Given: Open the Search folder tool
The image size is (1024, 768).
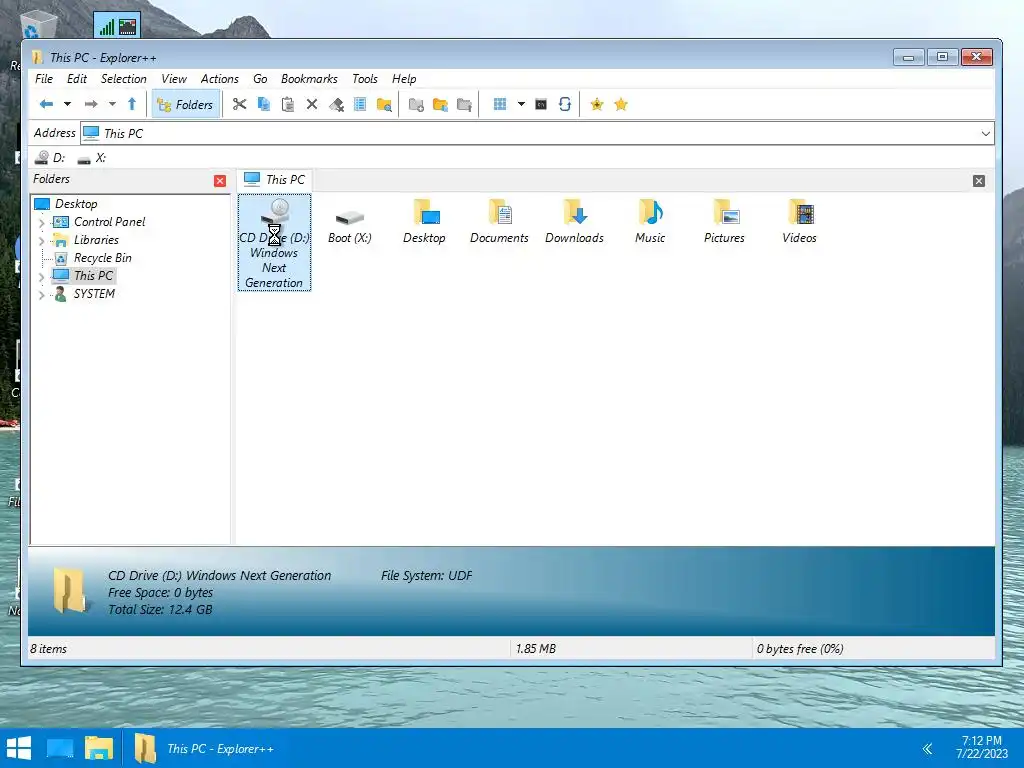Looking at the screenshot, I should pyautogui.click(x=384, y=104).
